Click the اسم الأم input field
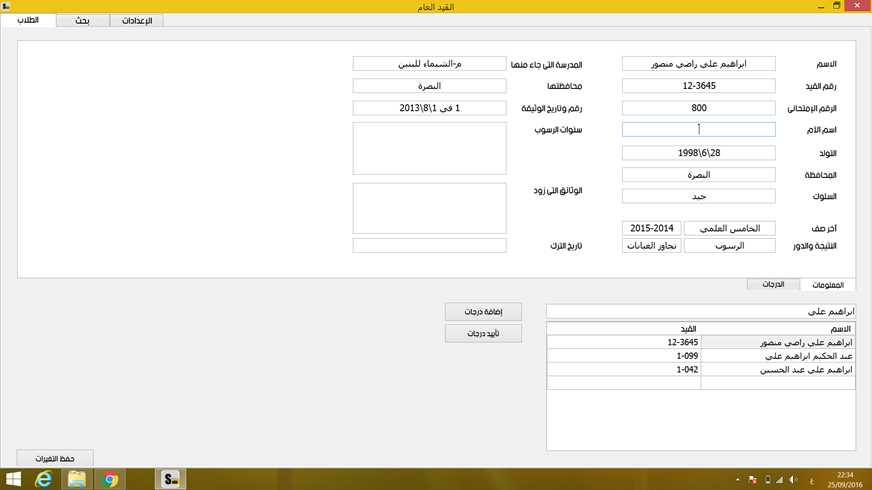Viewport: 872px width, 490px height. click(x=698, y=129)
